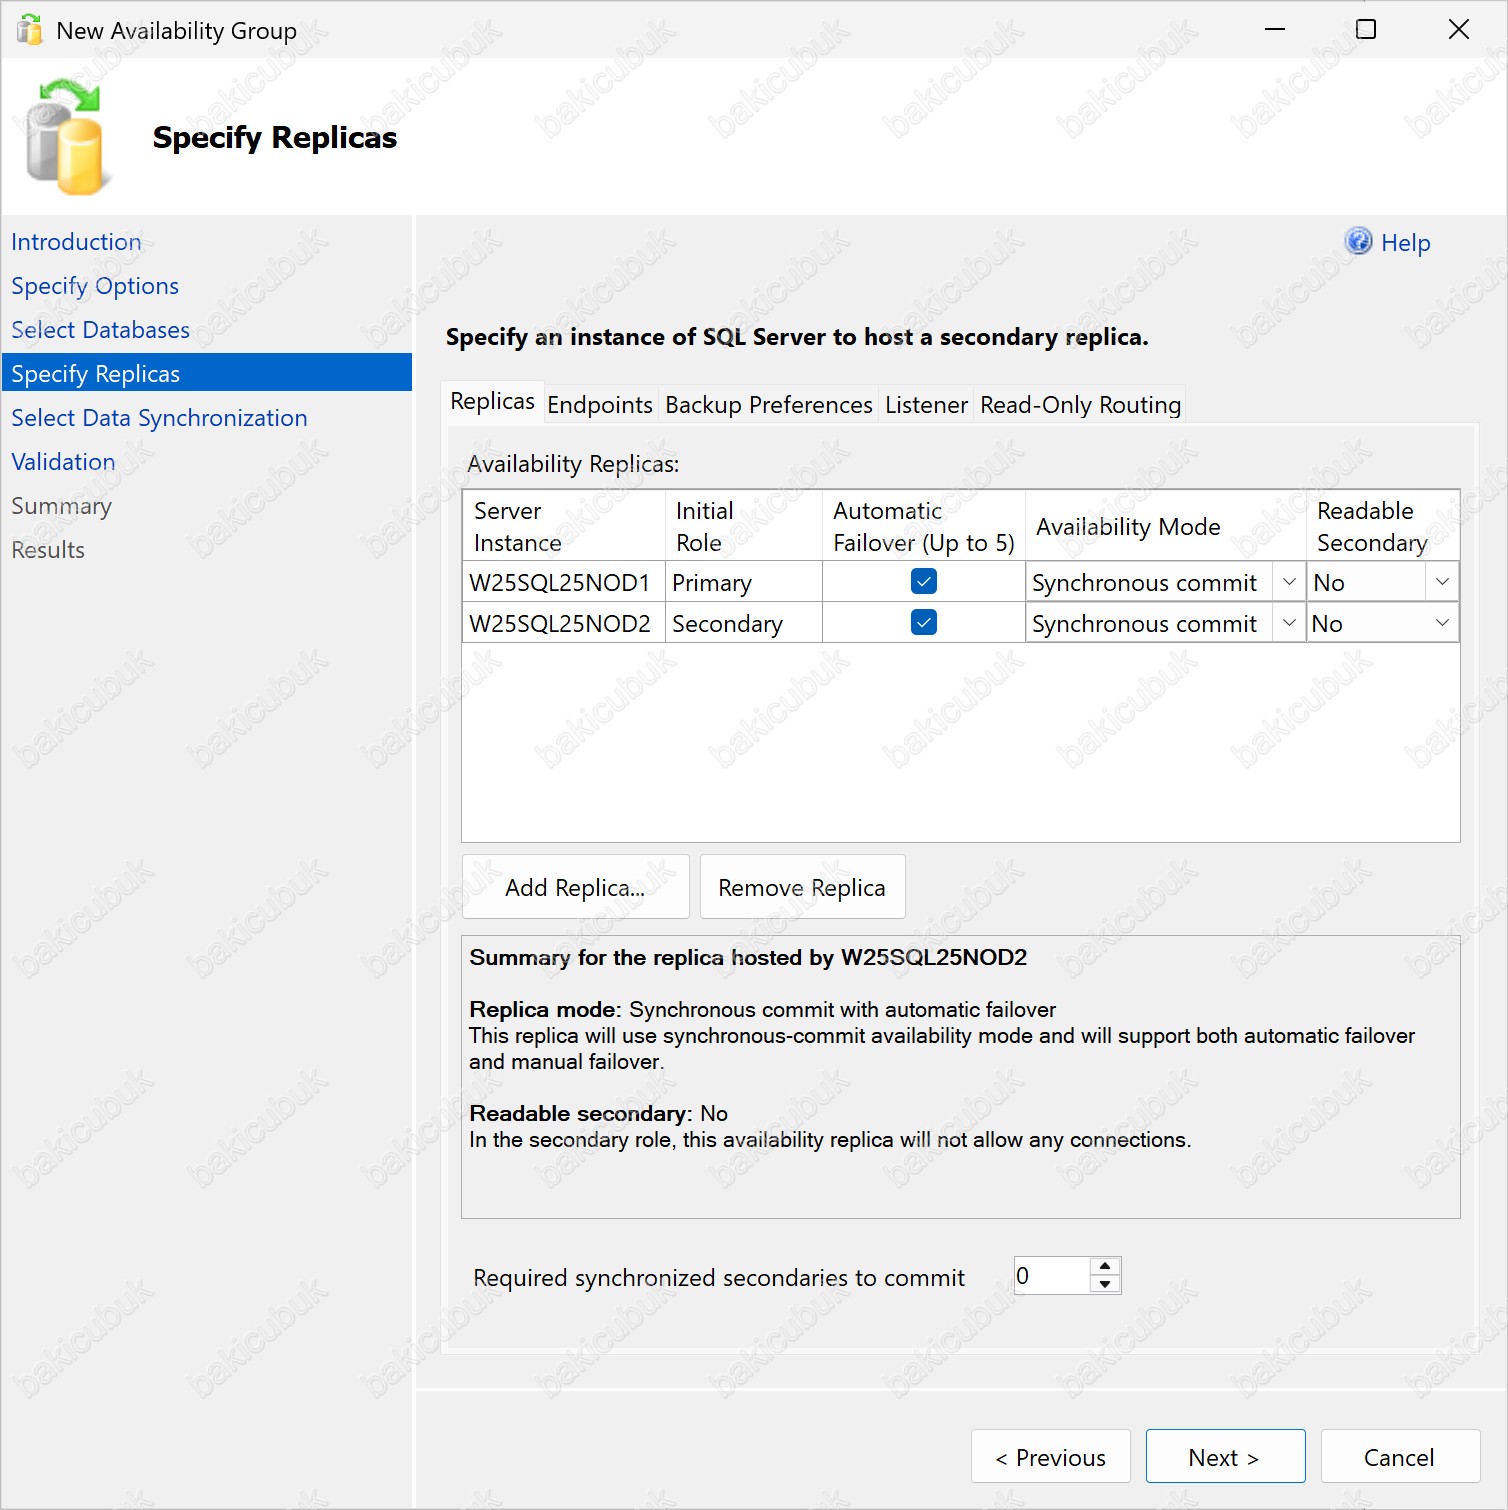Open Availability Mode dropdown for W25SQL25NOD1
This screenshot has height=1510, width=1508.
tap(1289, 582)
